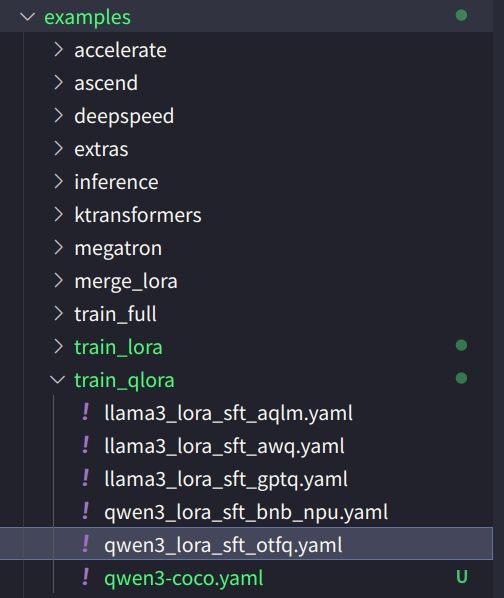Expand the train_lora folder chevron
The image size is (504, 598).
[x=58, y=347]
